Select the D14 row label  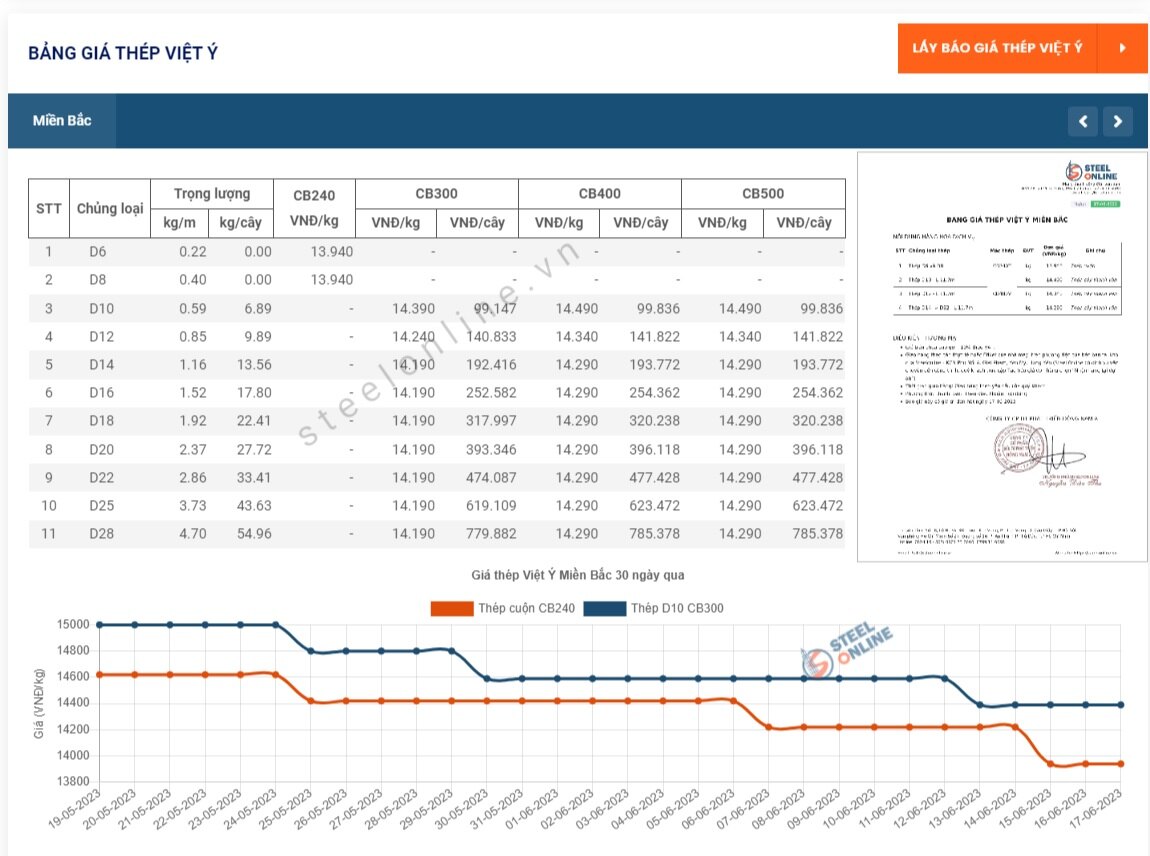(101, 365)
